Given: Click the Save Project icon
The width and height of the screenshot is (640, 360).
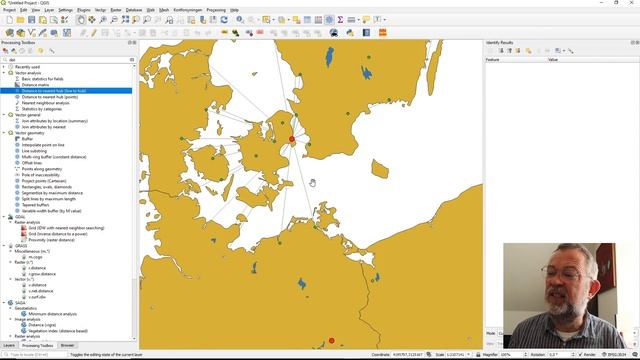Looking at the screenshot, I should (31, 20).
